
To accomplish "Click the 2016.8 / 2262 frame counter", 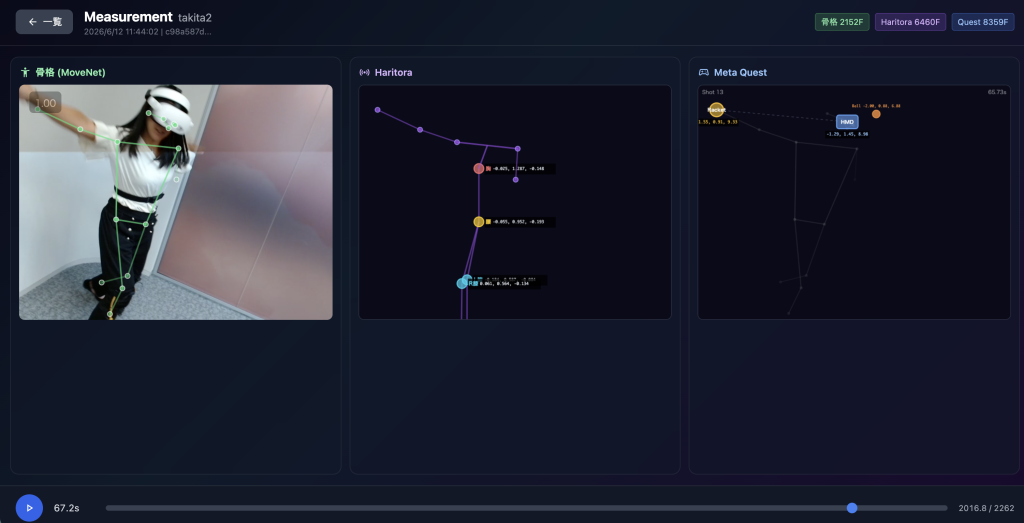I will tap(986, 508).
